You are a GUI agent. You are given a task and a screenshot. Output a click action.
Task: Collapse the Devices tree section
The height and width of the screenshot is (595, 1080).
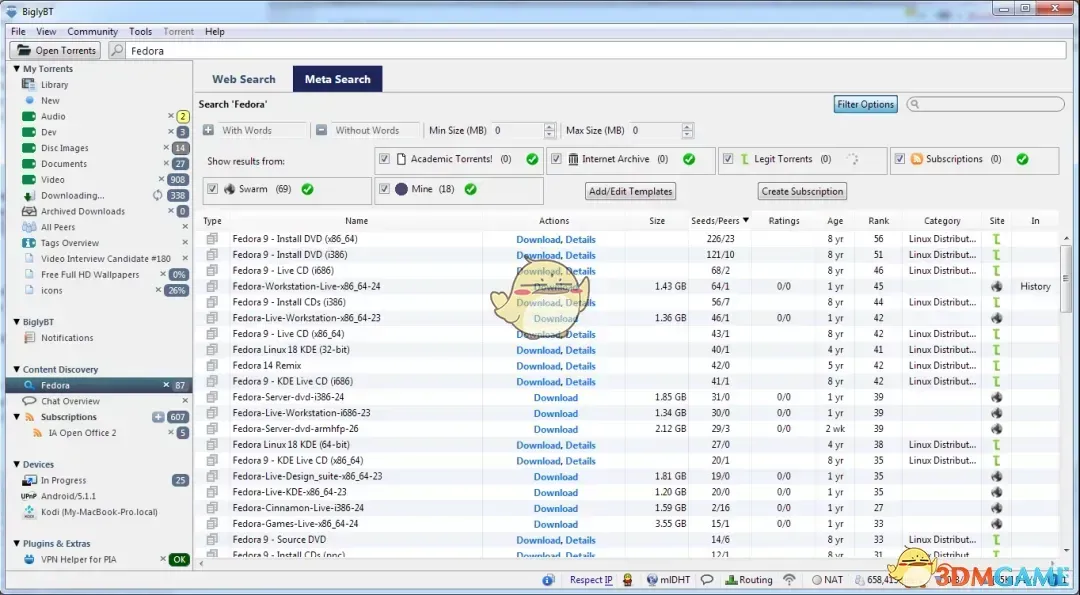tap(17, 464)
